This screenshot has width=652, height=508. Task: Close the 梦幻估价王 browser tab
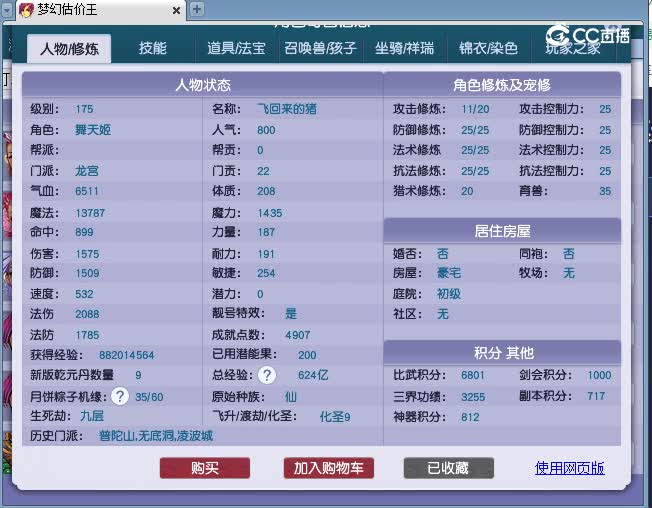176,10
